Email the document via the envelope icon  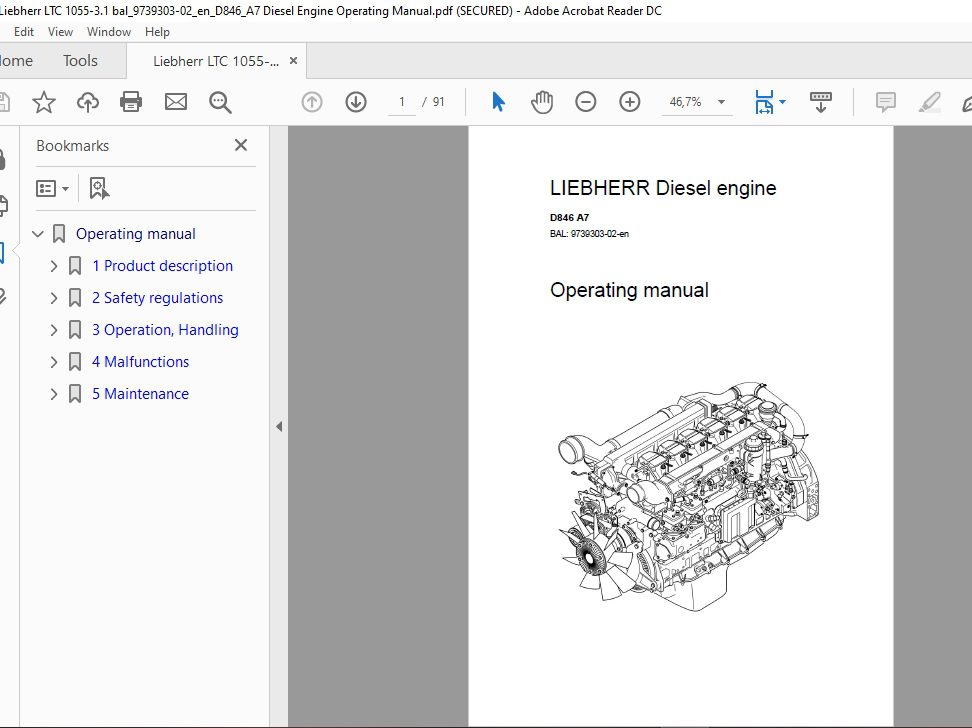176,101
